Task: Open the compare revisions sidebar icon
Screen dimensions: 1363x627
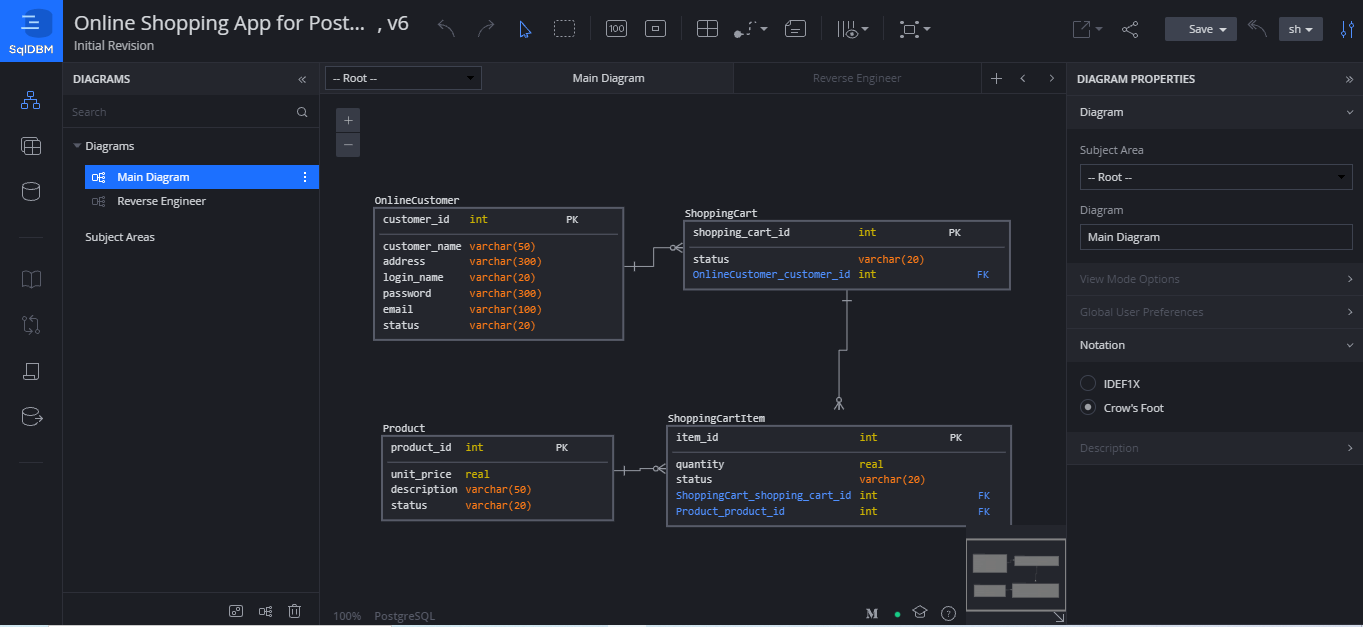Action: (31, 324)
